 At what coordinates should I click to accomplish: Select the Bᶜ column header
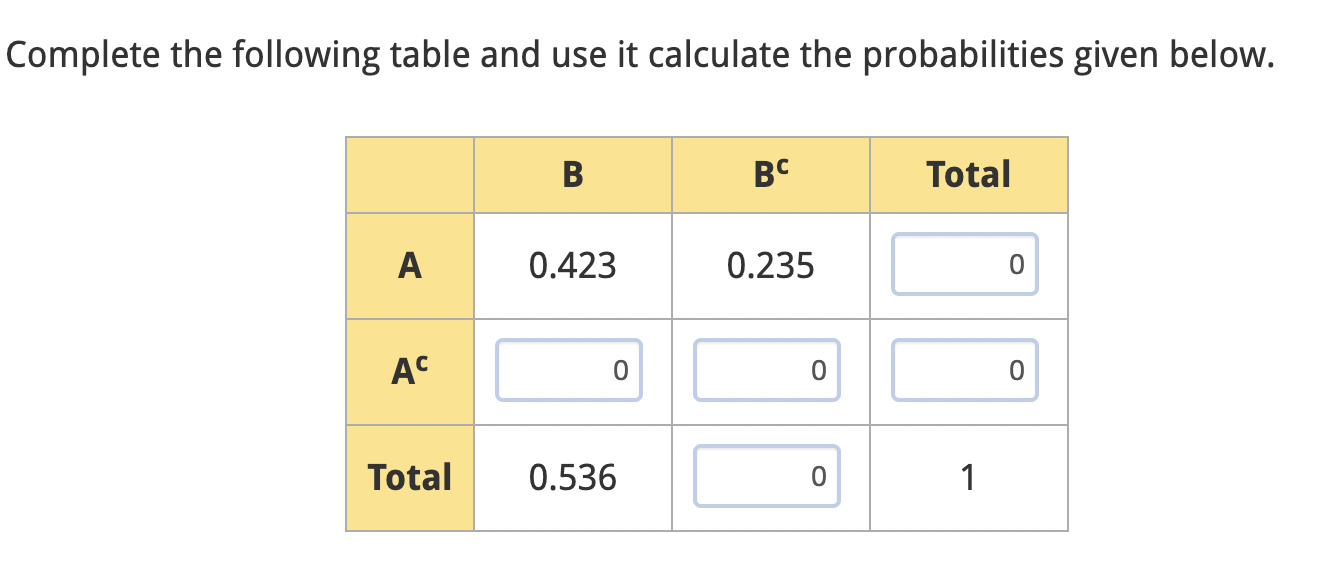[x=770, y=175]
